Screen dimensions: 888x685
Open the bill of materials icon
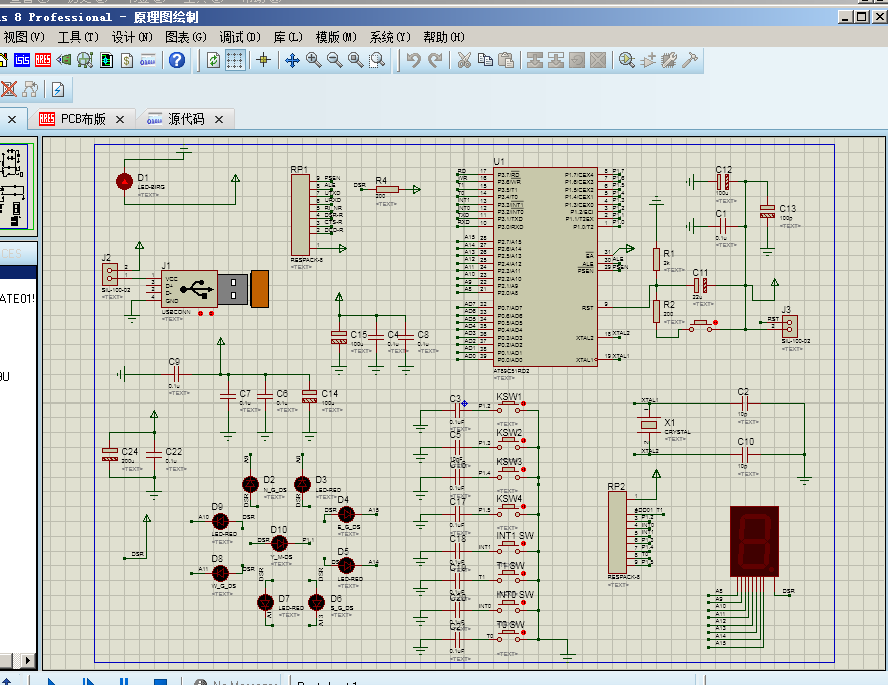127,60
